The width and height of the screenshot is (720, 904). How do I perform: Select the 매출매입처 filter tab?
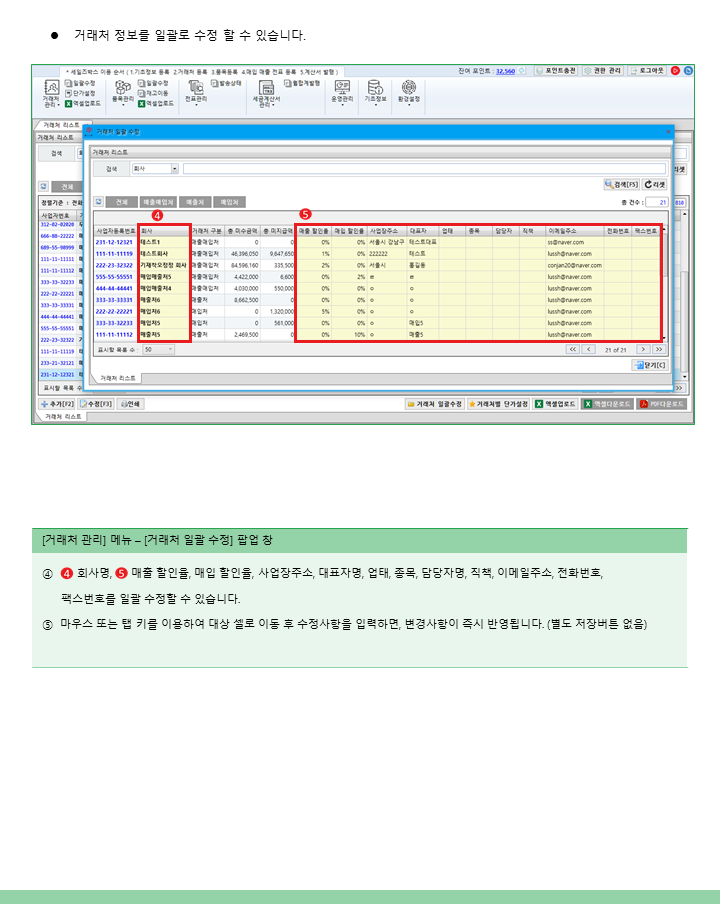(x=158, y=202)
